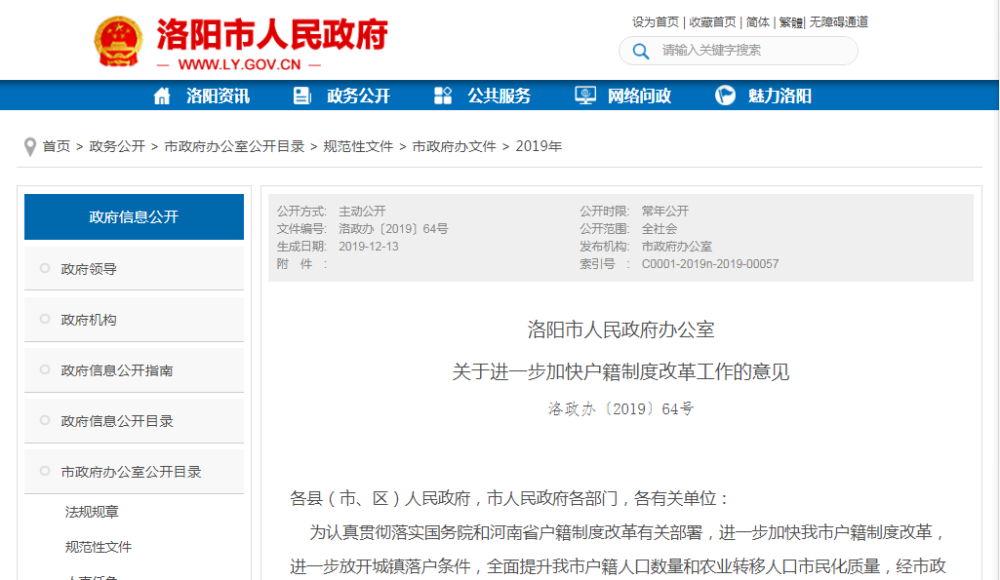Screen dimensions: 1000x580
Task: Go to 2019年 in breadcrumb
Action: coord(539,147)
